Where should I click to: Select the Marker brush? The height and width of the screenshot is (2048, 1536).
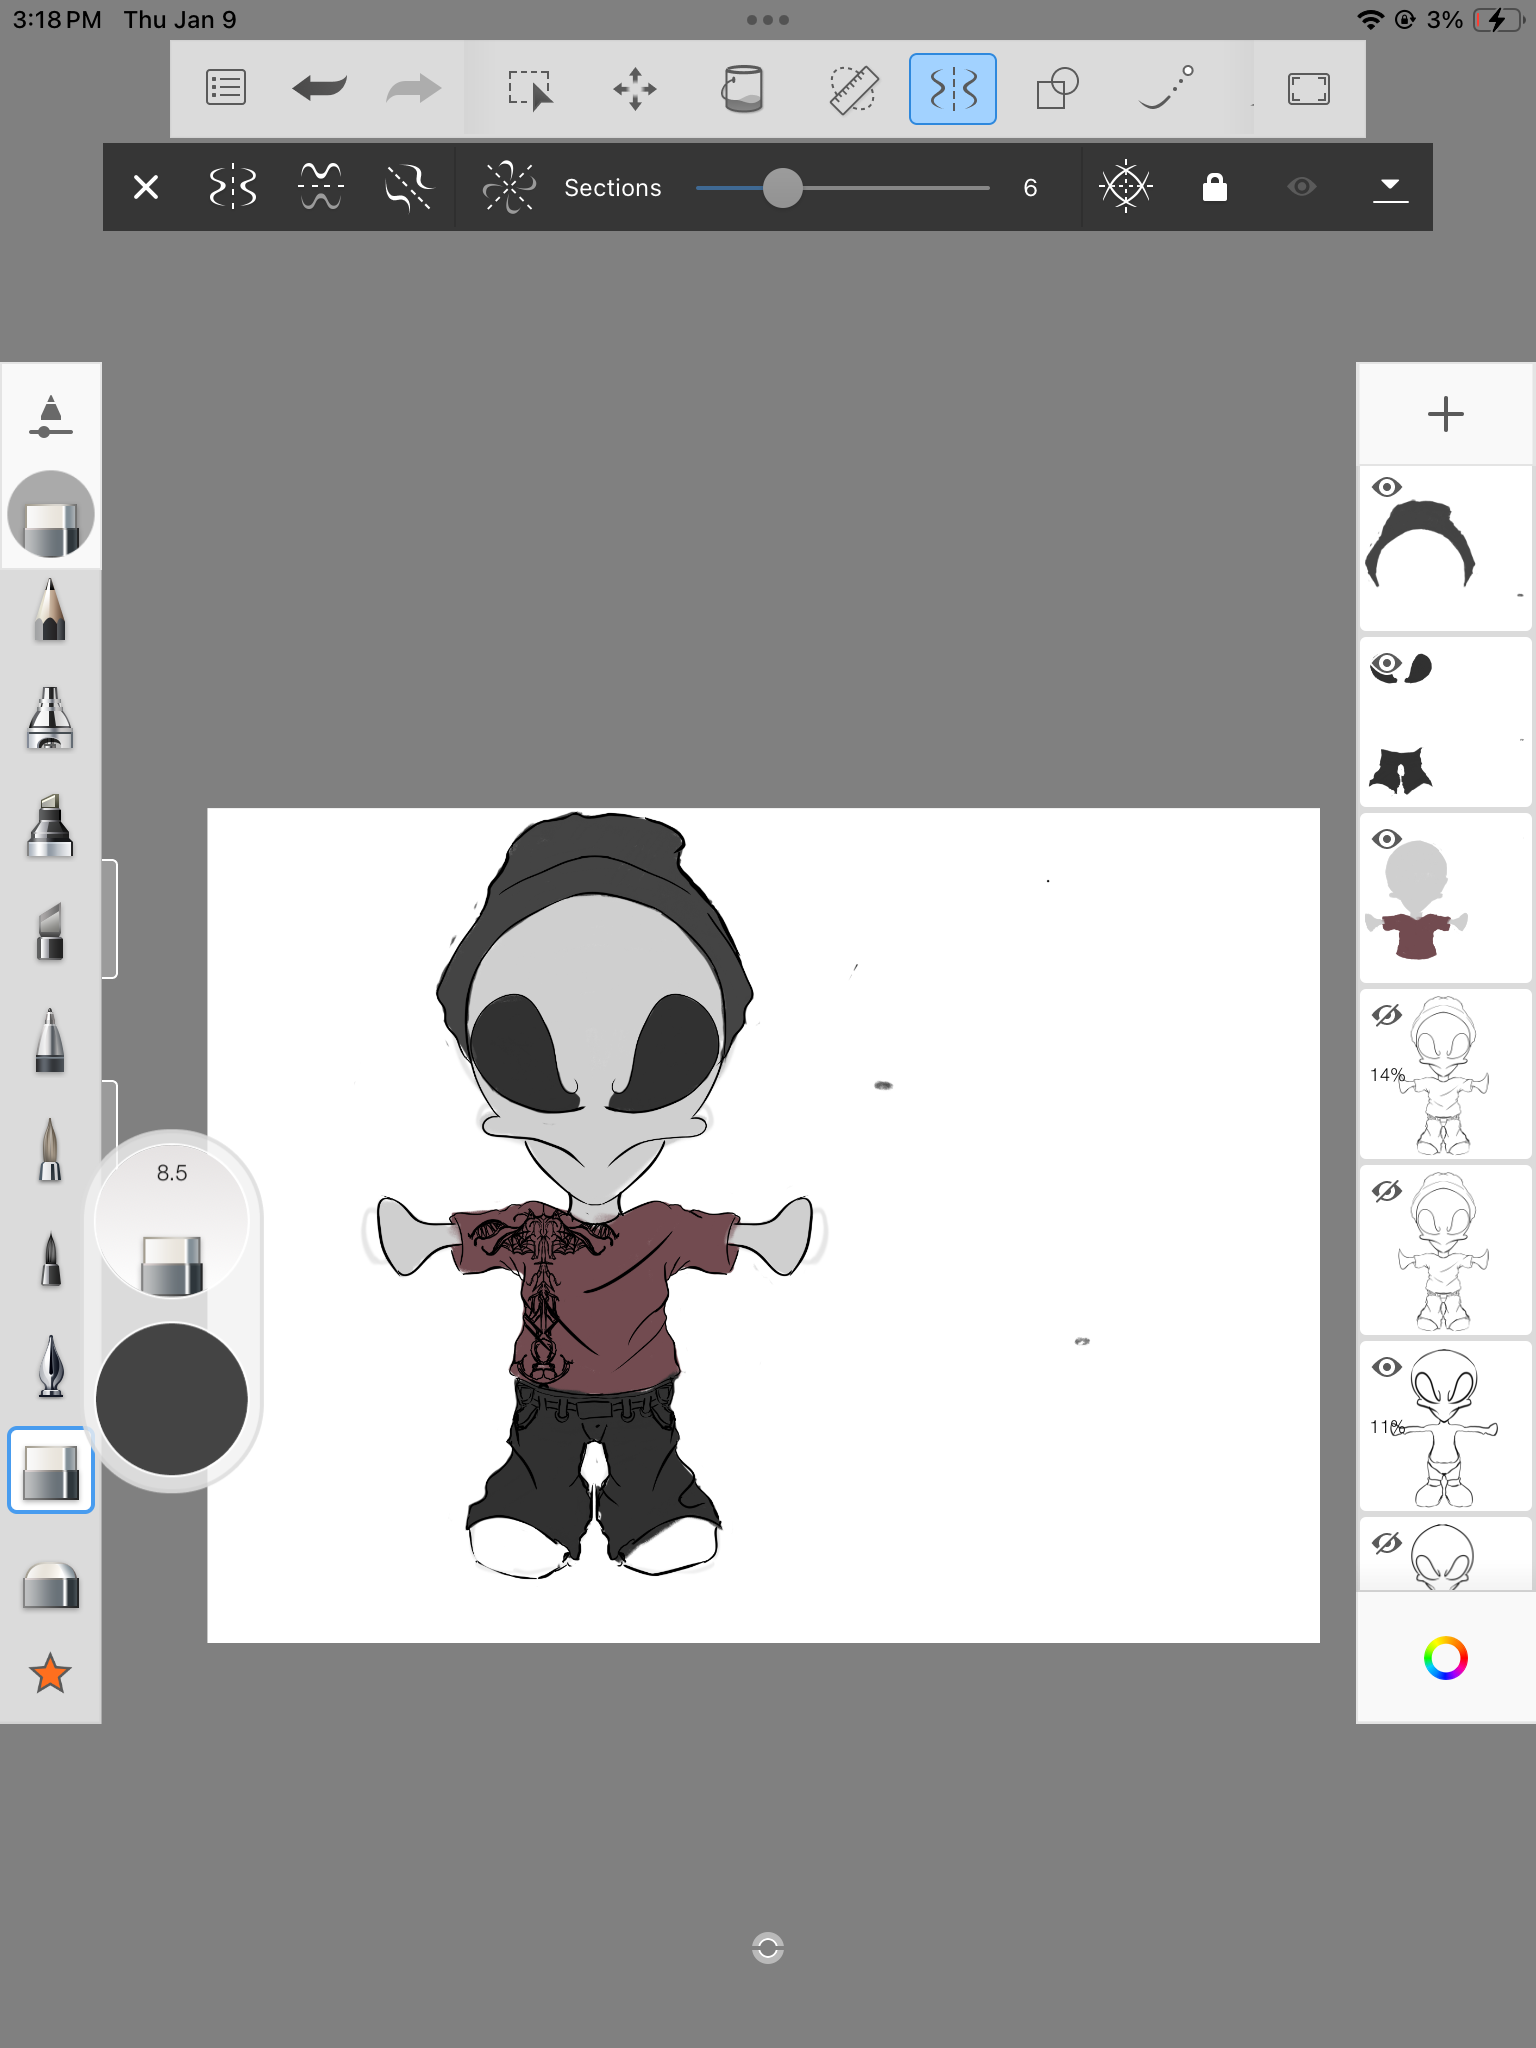(x=50, y=826)
